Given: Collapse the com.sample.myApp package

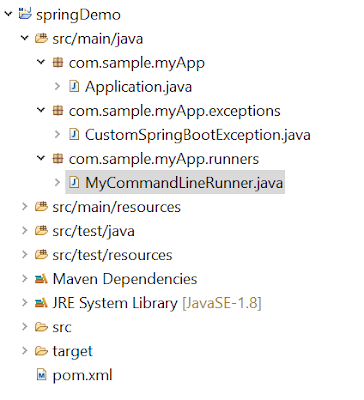Looking at the screenshot, I should coord(41,62).
